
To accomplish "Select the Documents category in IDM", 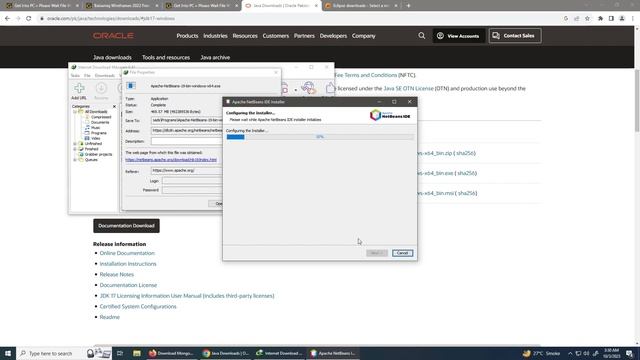I will [x=100, y=122].
